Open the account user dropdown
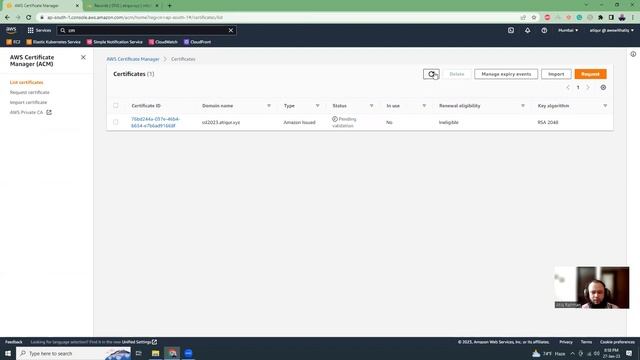Image resolution: width=640 pixels, height=360 pixels. click(x=611, y=30)
